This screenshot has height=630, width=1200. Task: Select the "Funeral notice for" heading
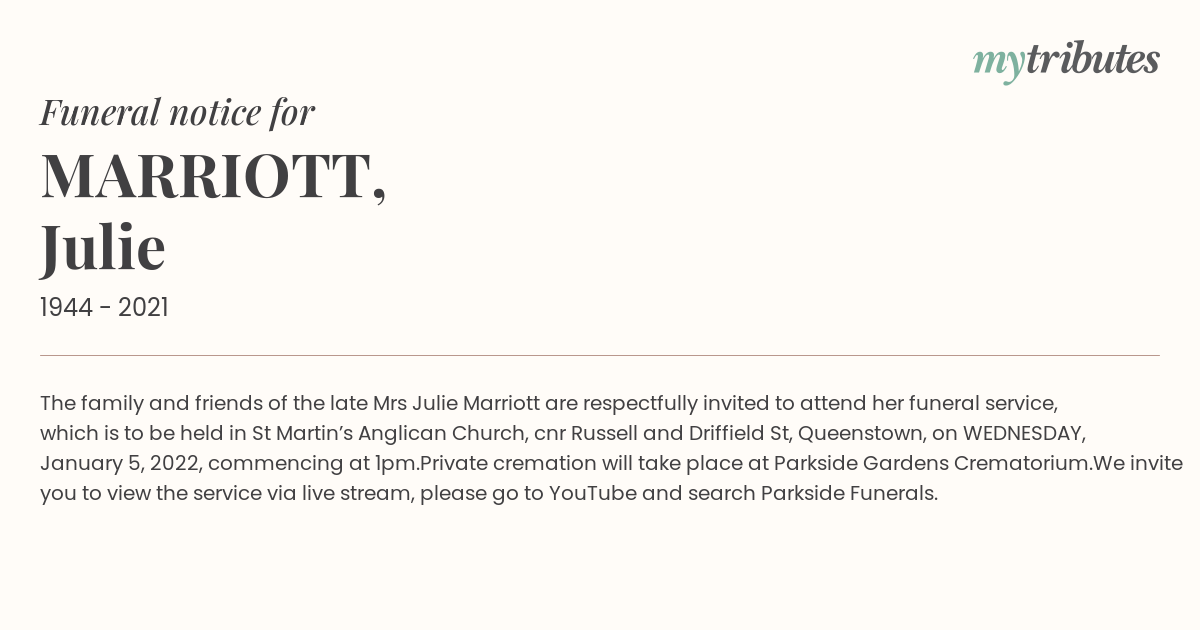point(177,112)
